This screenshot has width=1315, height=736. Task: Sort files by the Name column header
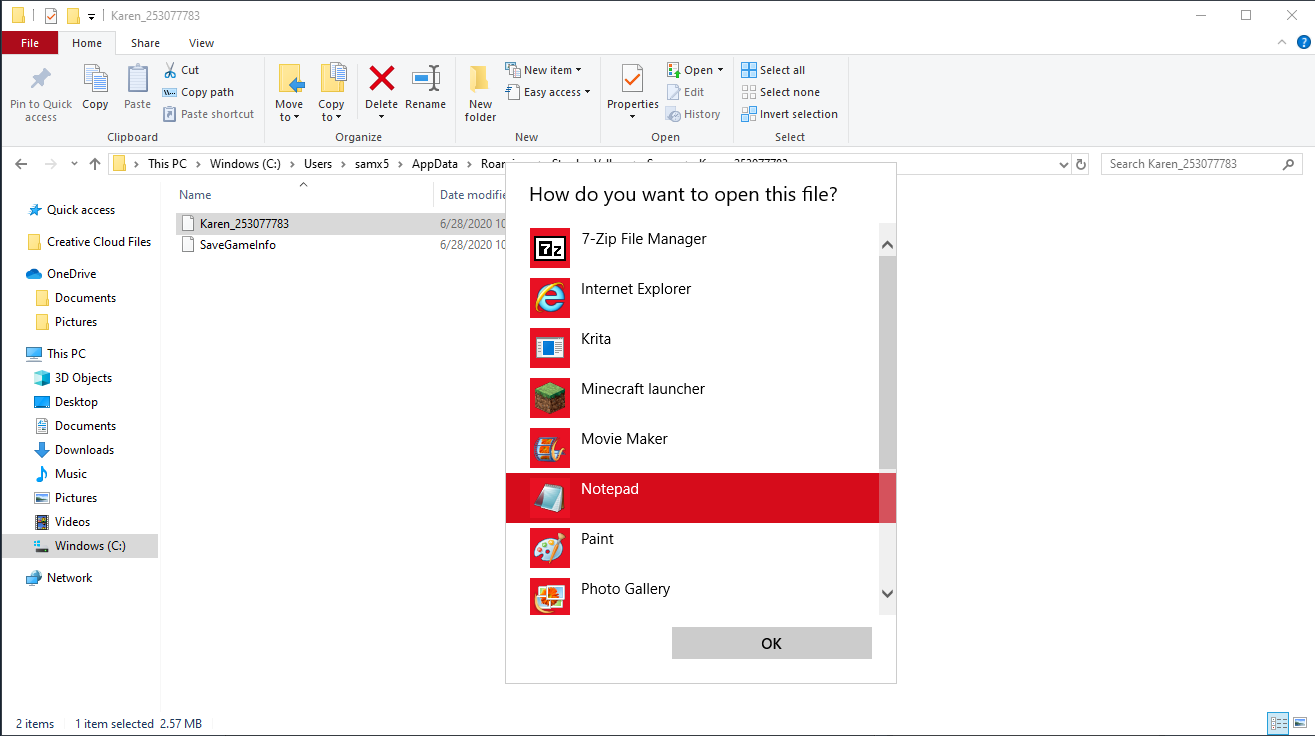196,195
